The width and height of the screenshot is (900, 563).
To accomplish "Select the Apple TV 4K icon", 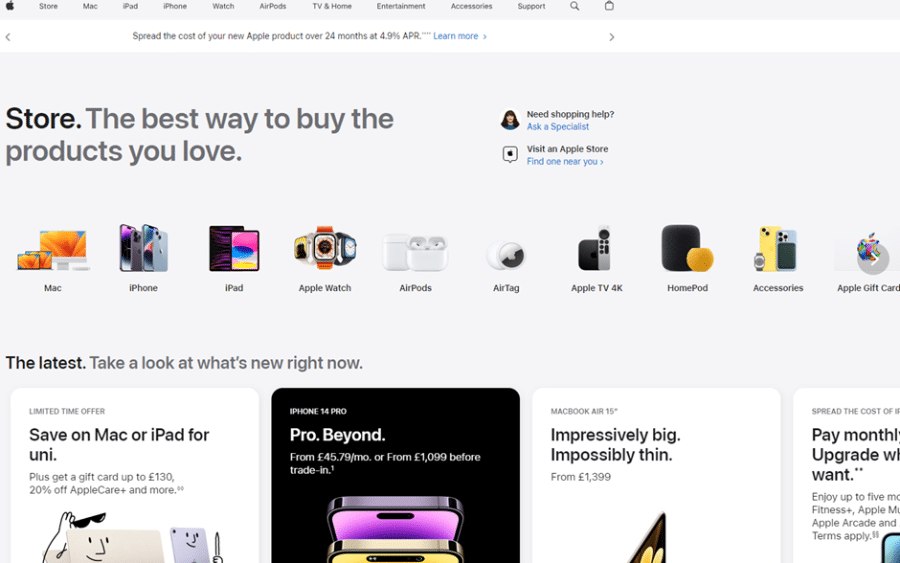I will click(596, 248).
